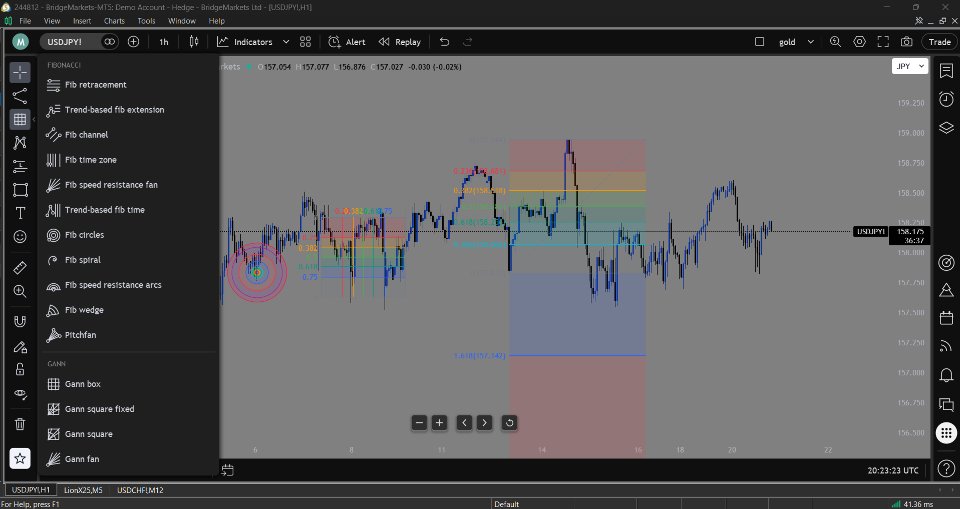The height and width of the screenshot is (509, 960).
Task: Open the Charts menu
Action: click(114, 21)
